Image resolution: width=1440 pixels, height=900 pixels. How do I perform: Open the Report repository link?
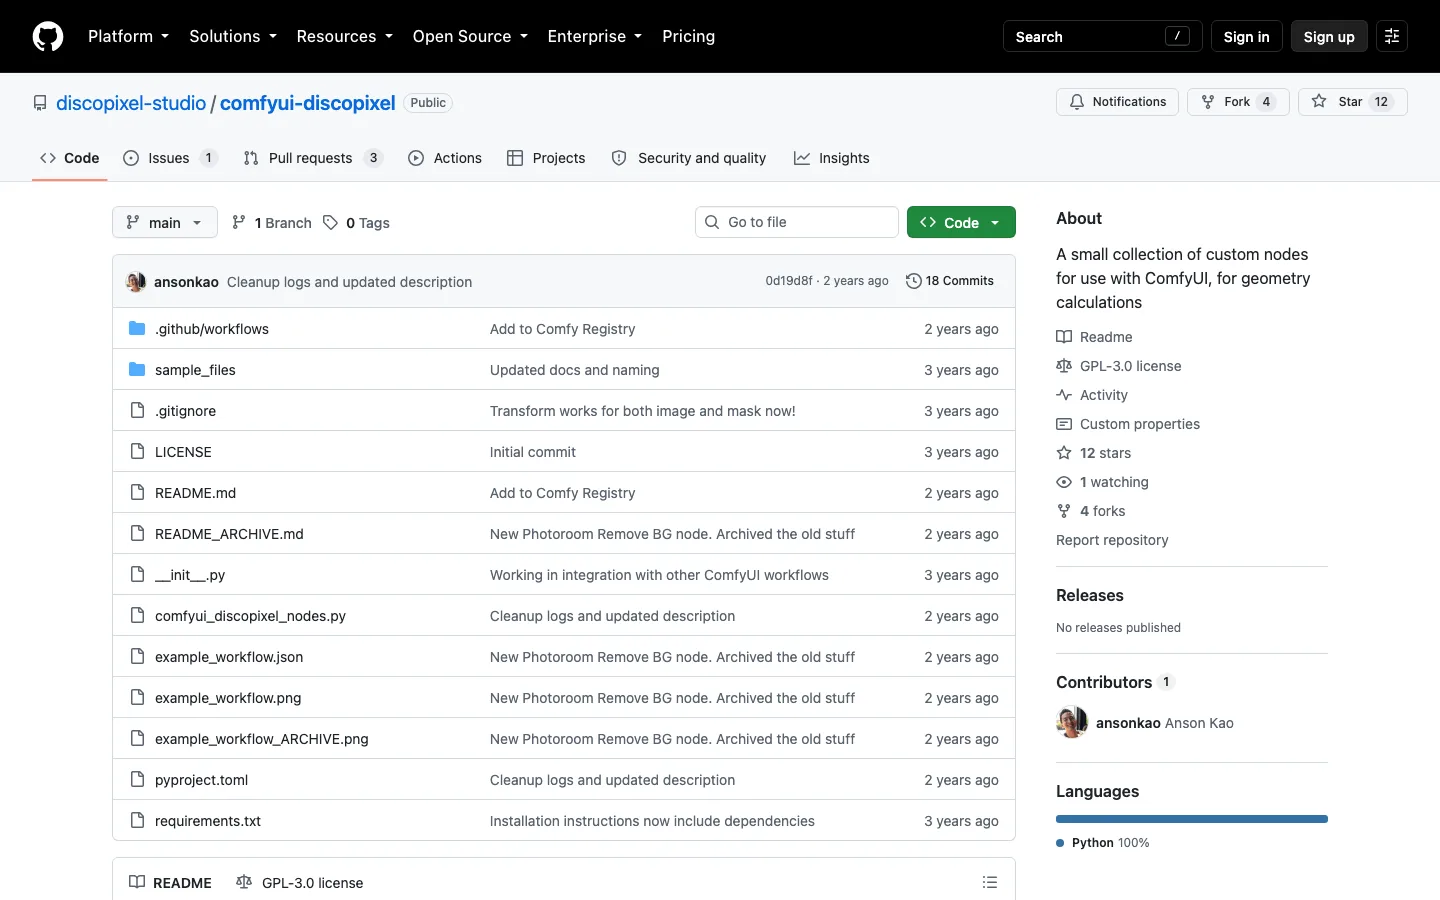pos(1112,540)
